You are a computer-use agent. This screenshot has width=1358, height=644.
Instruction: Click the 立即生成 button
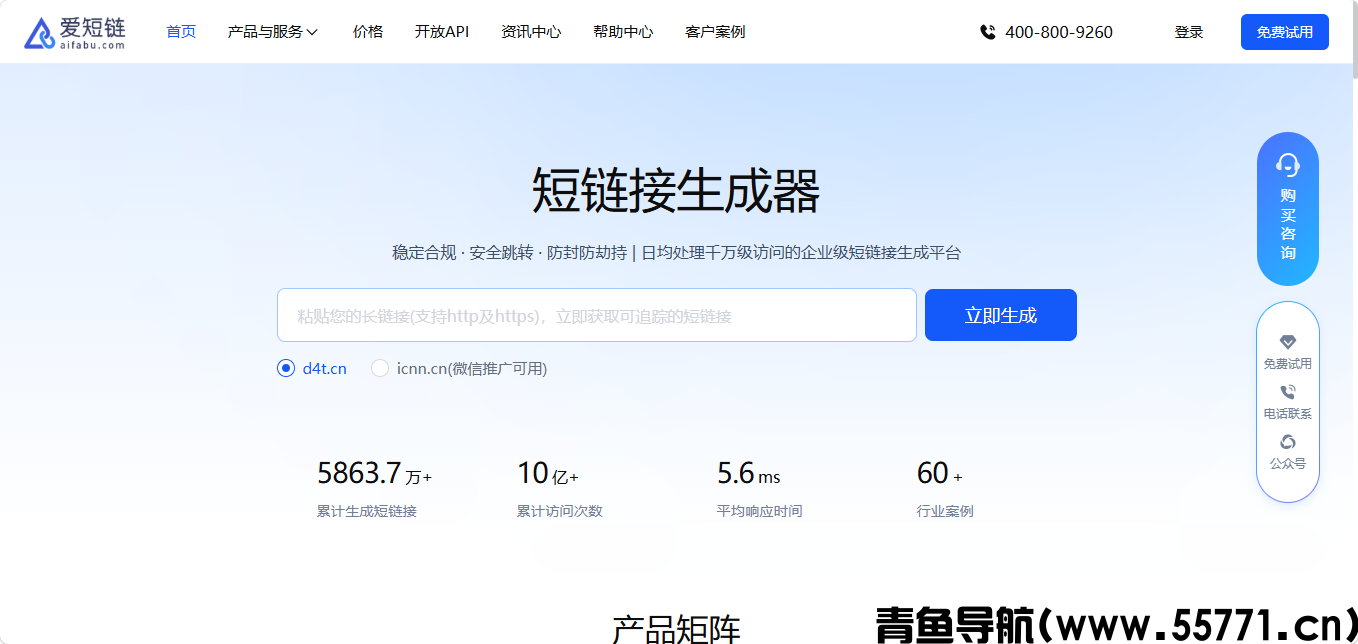[1001, 315]
